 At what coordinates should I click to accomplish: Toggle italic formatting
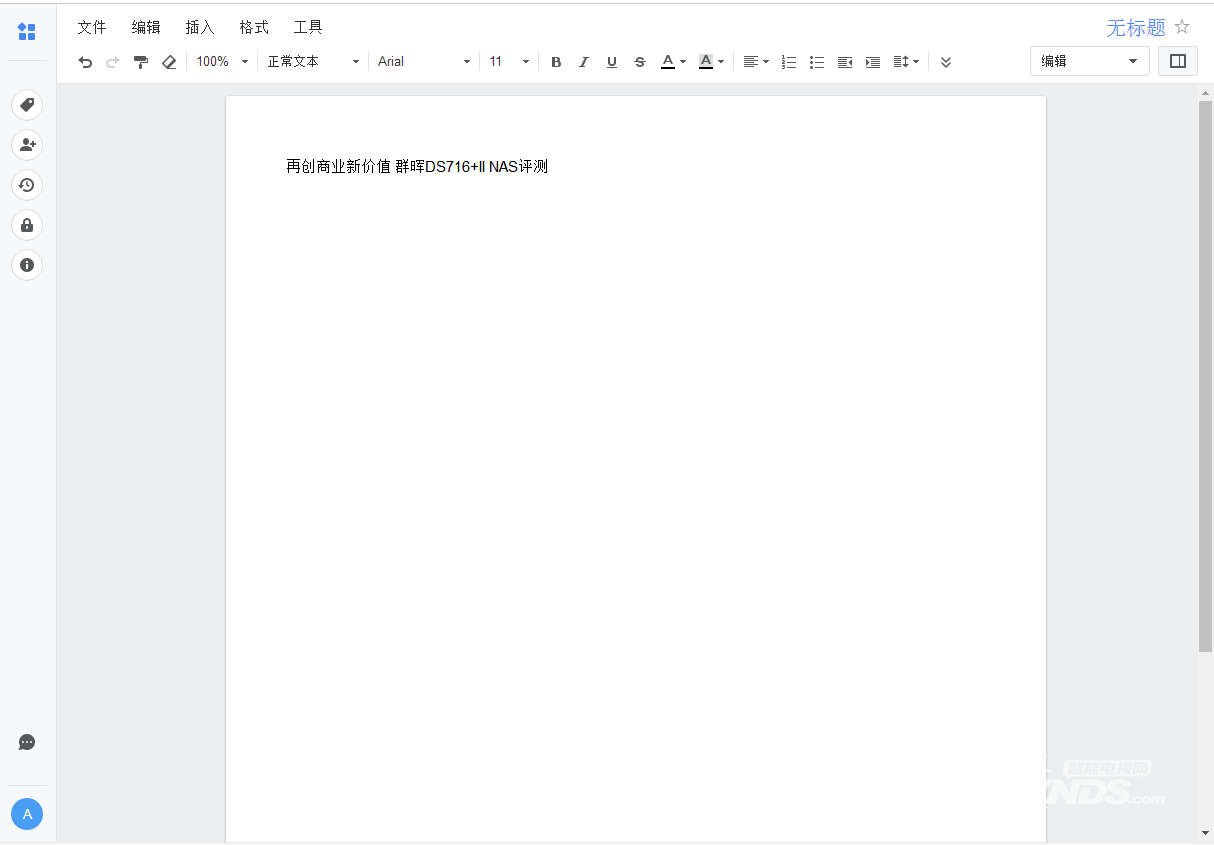[584, 62]
